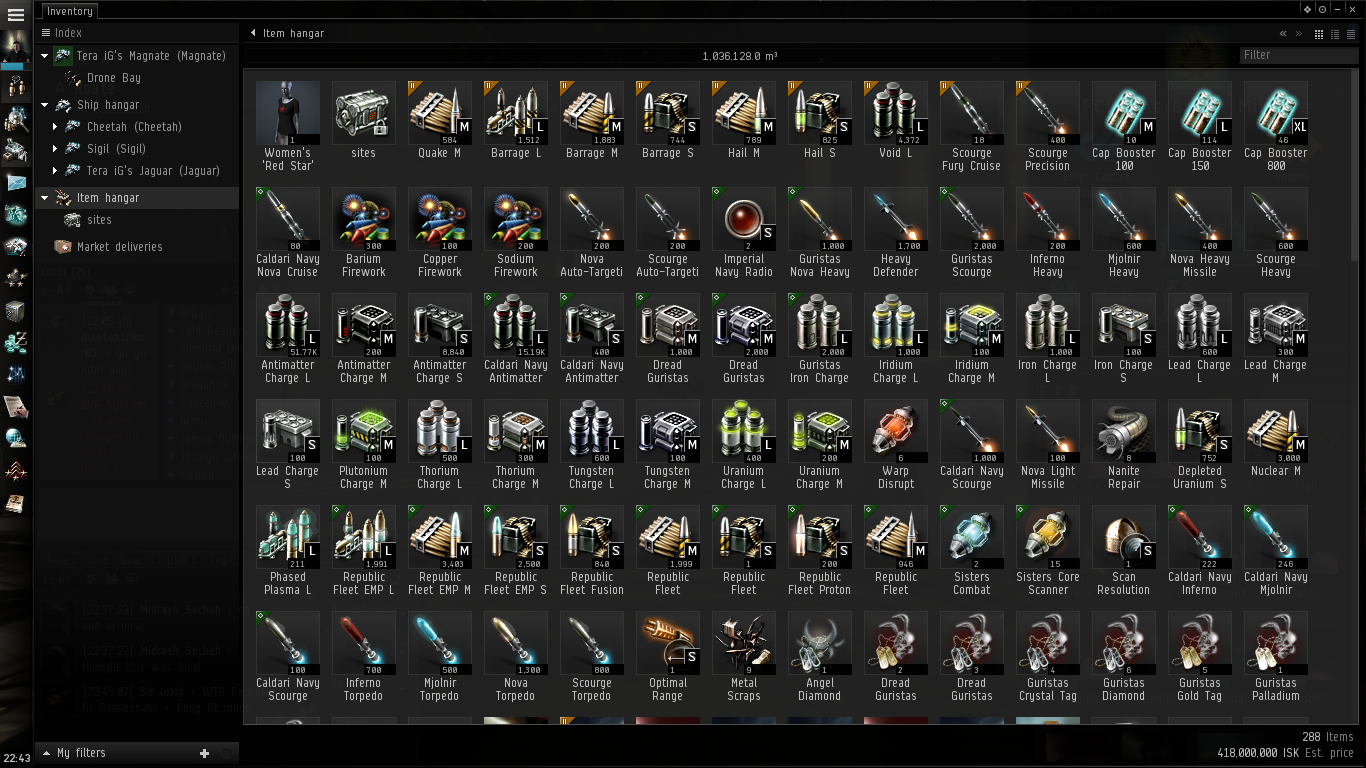Select the Sisters Core Scanner probe item
This screenshot has width=1366, height=768.
click(x=1048, y=550)
